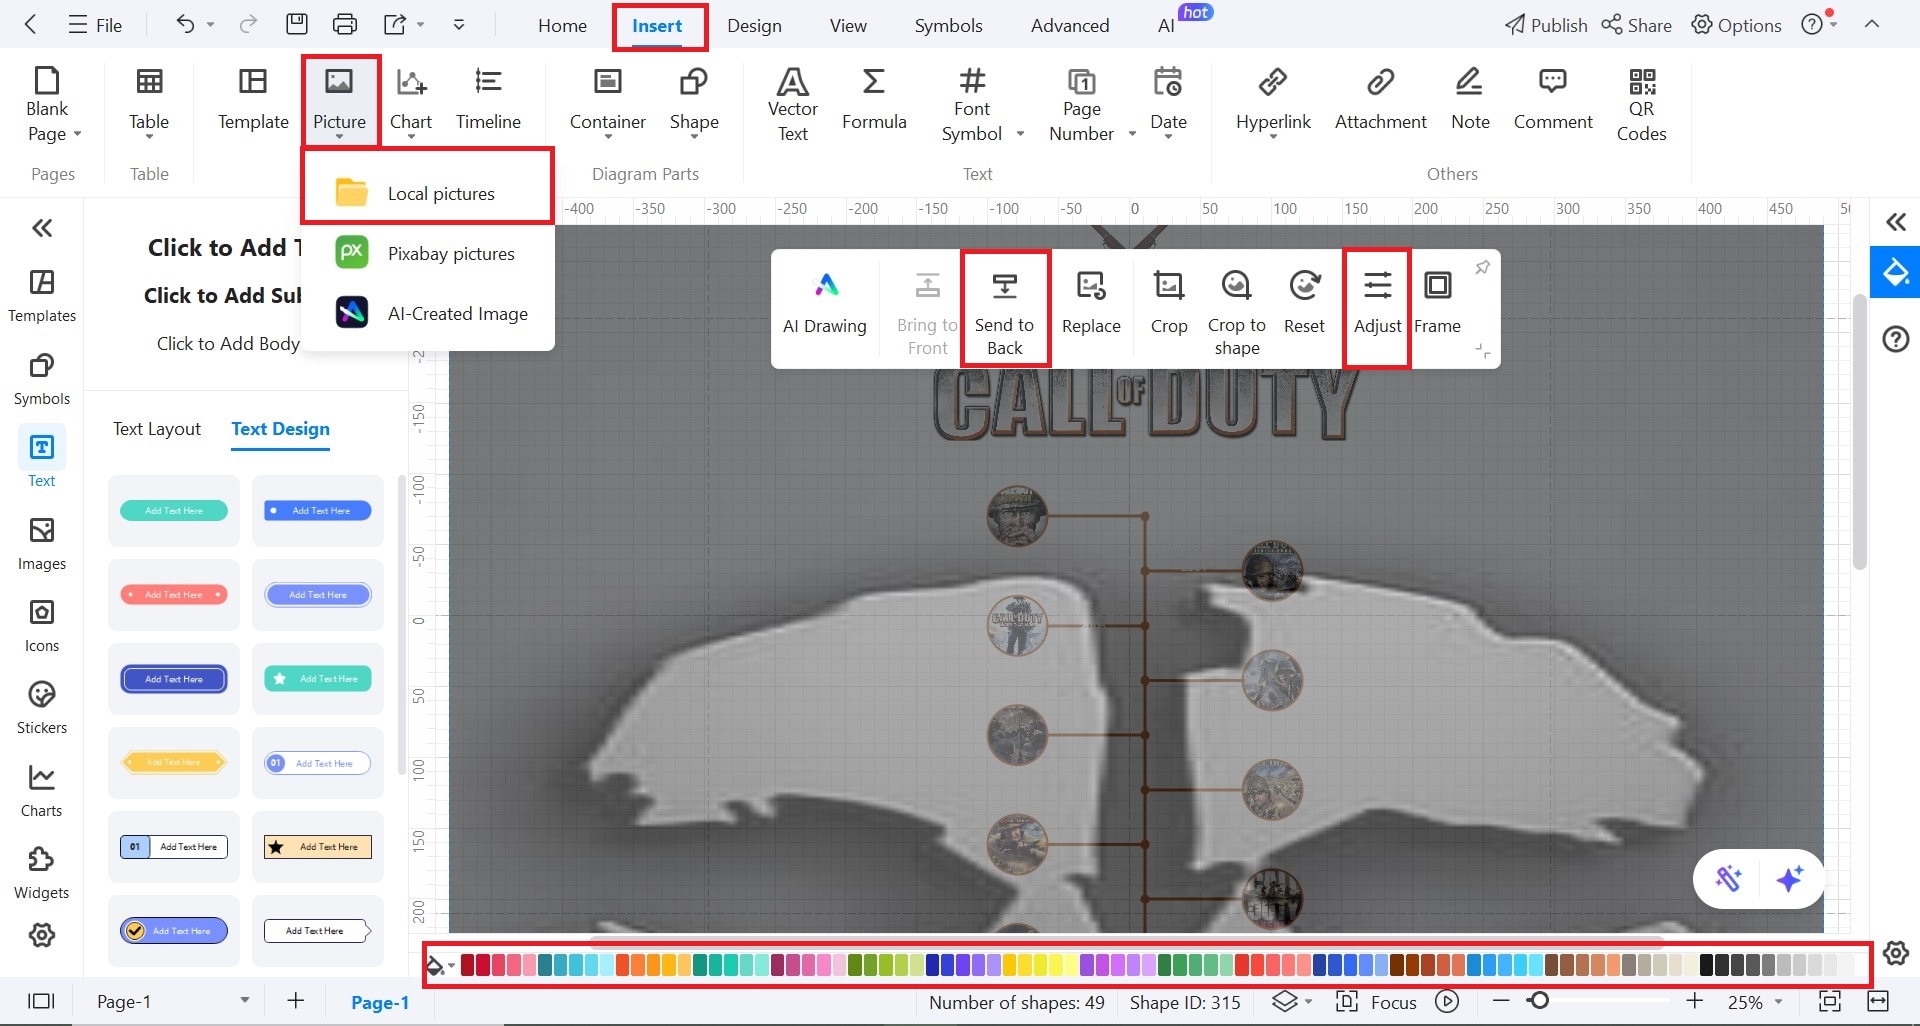Image resolution: width=1920 pixels, height=1026 pixels.
Task: Open the View tab
Action: click(x=848, y=26)
